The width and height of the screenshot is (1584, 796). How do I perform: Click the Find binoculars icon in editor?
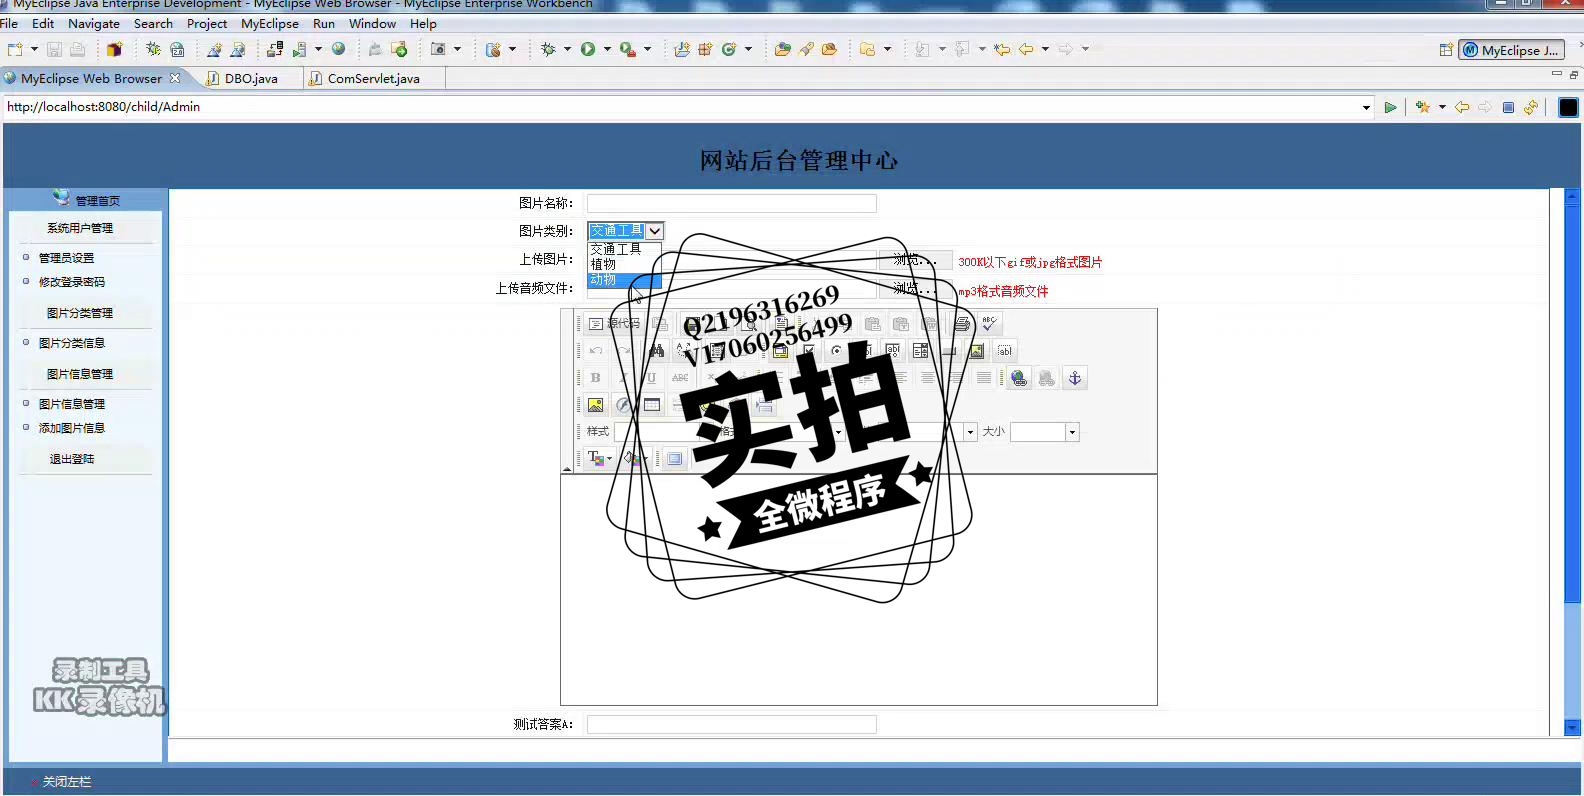(656, 351)
